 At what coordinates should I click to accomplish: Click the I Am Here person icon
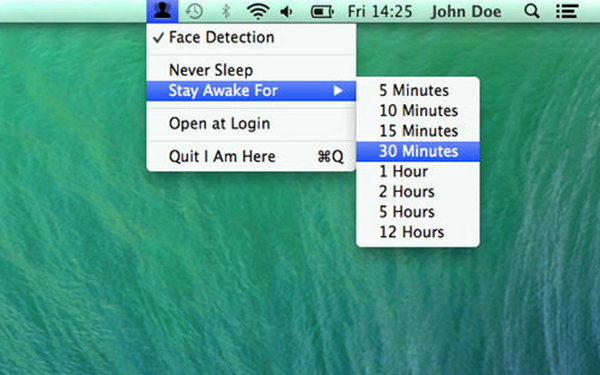162,11
